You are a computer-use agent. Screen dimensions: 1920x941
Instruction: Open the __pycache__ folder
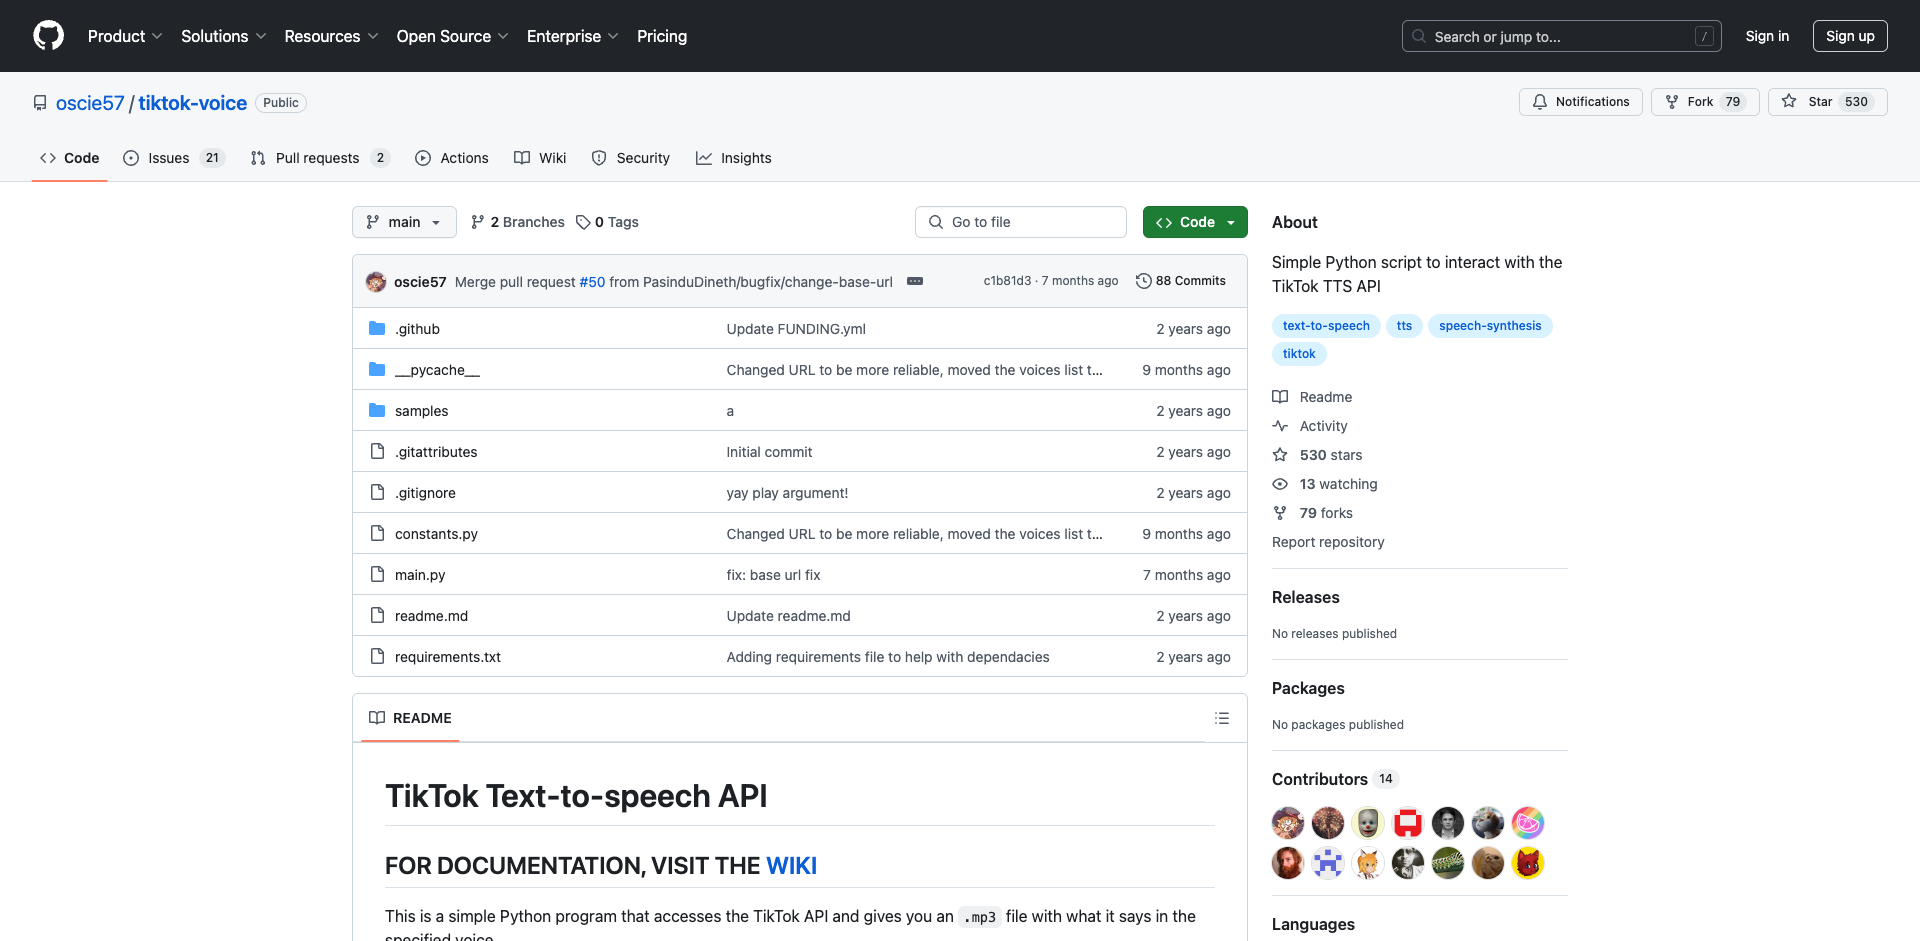click(437, 370)
